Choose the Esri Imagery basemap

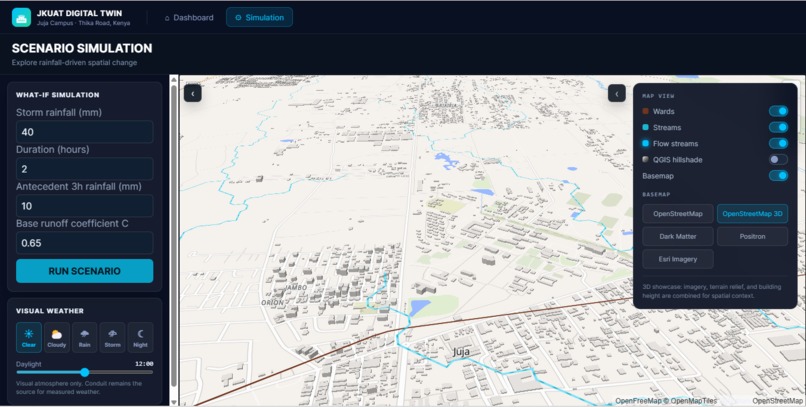(678, 259)
